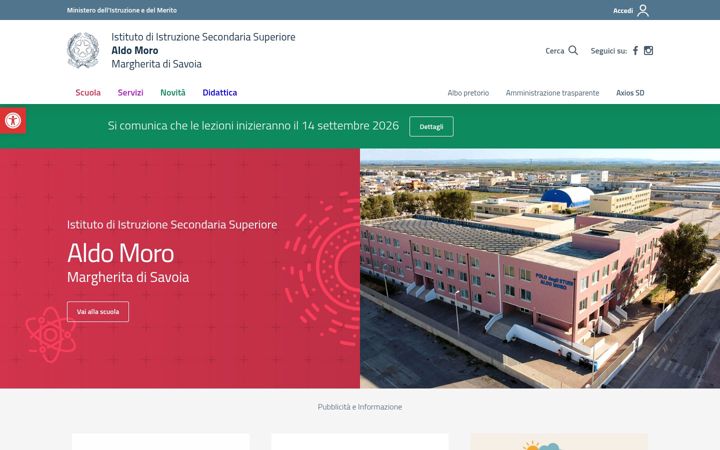Click the Vai alla scuola button
The image size is (720, 450).
coord(98,311)
